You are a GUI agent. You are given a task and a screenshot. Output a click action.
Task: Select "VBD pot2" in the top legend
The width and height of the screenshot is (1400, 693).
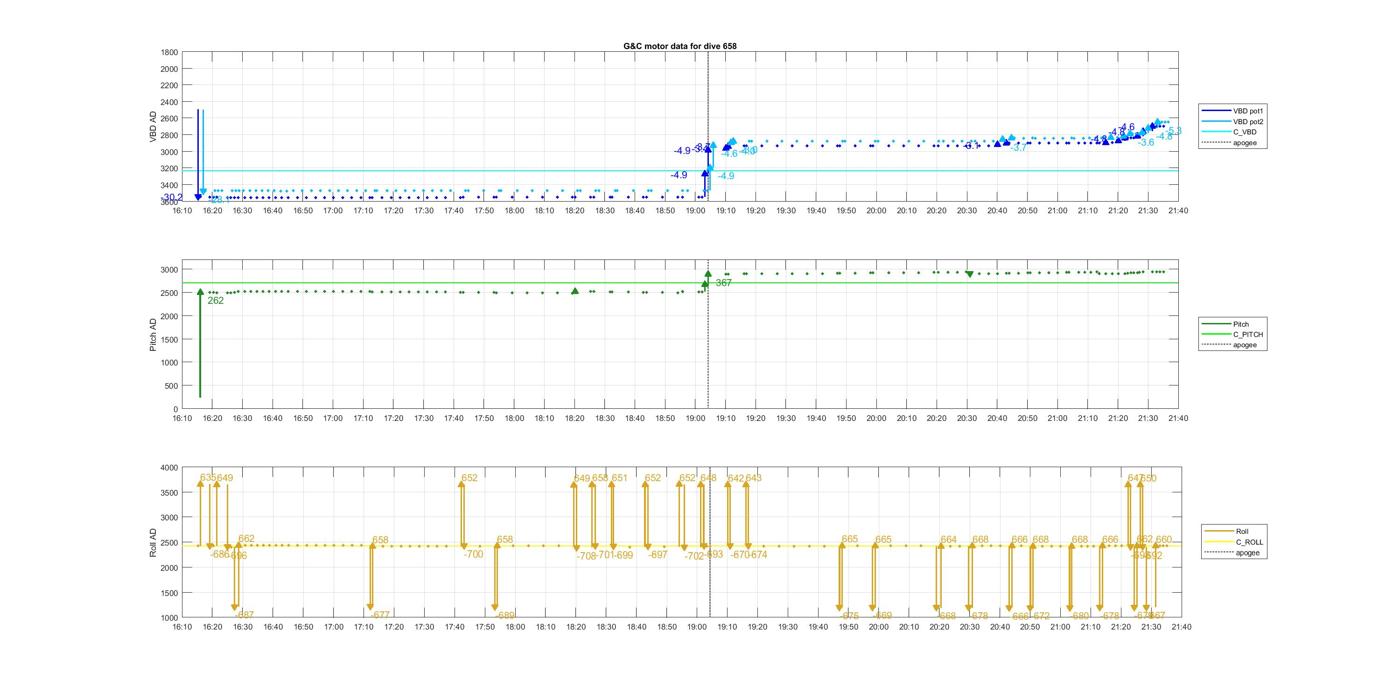click(x=1248, y=121)
